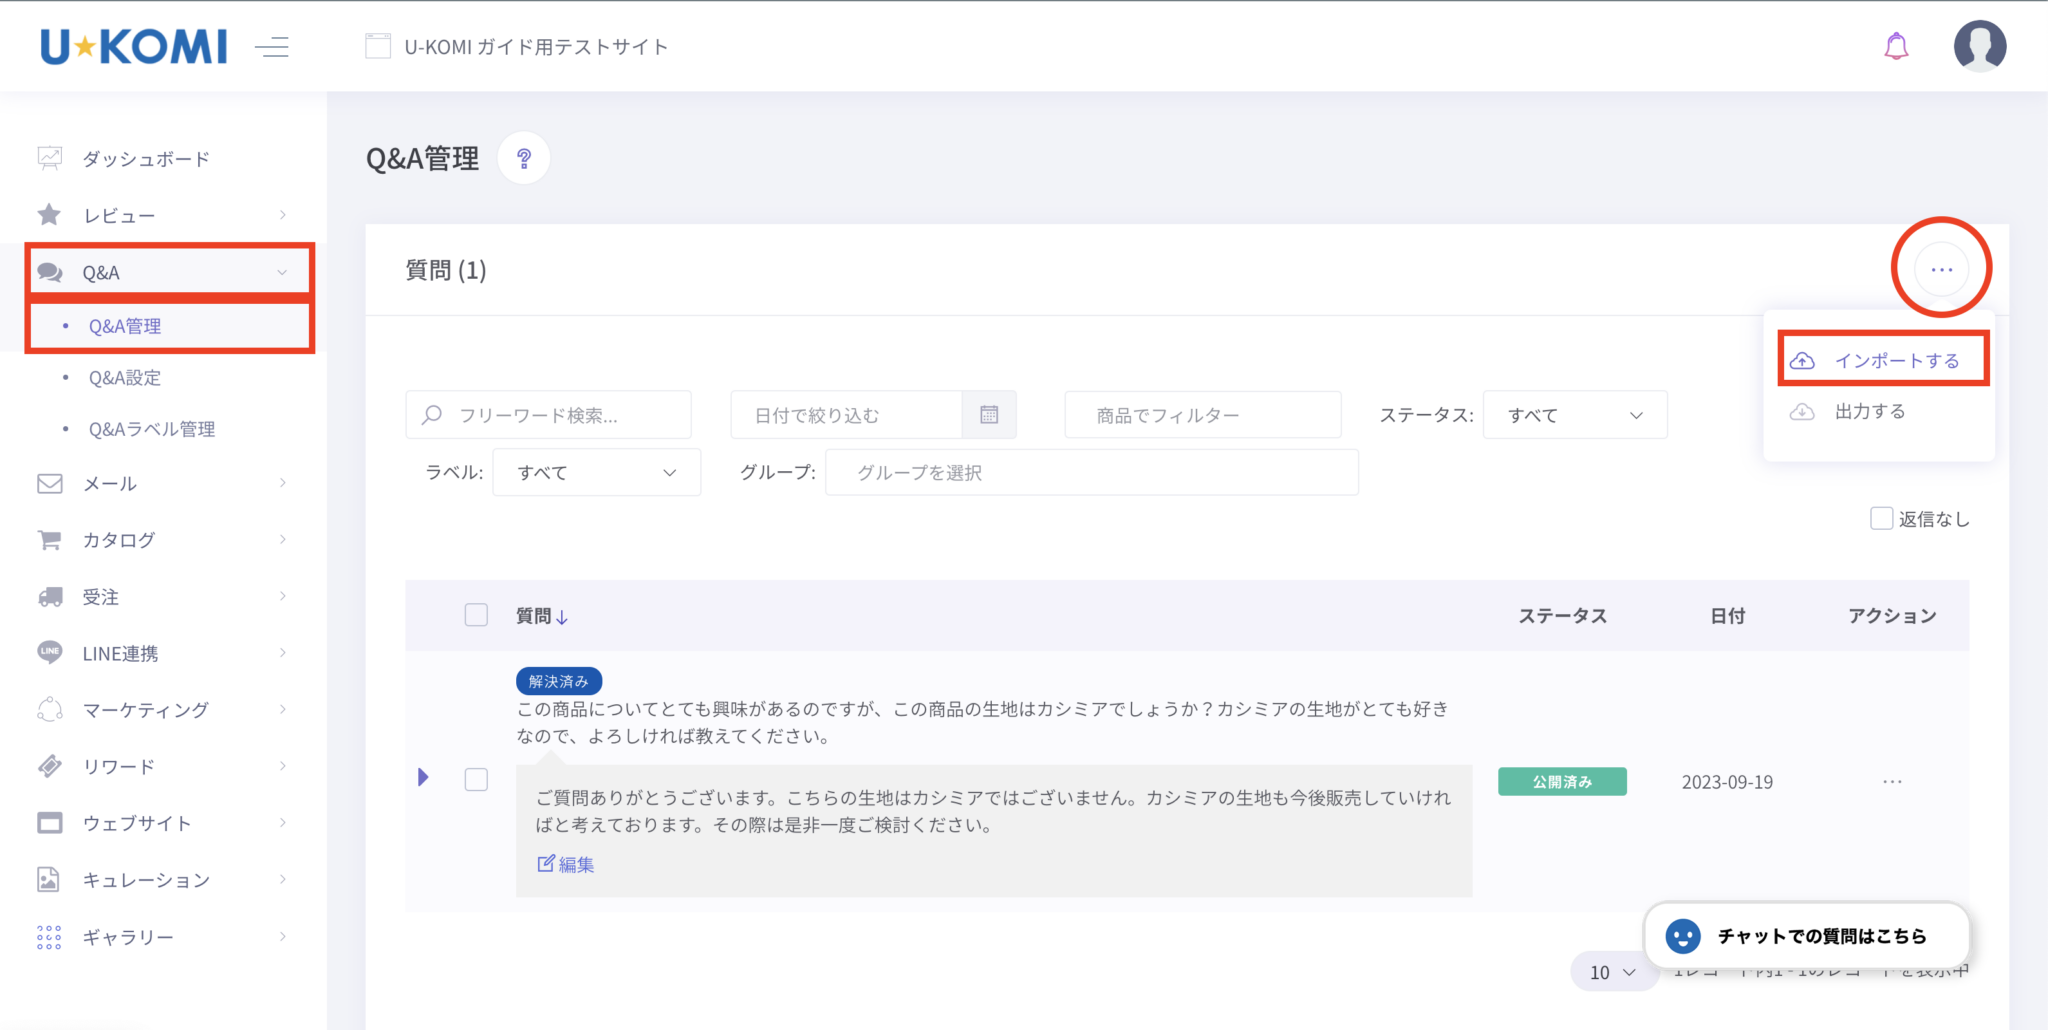The width and height of the screenshot is (2048, 1030).
Task: Check the question row checkbox
Action: tap(476, 780)
